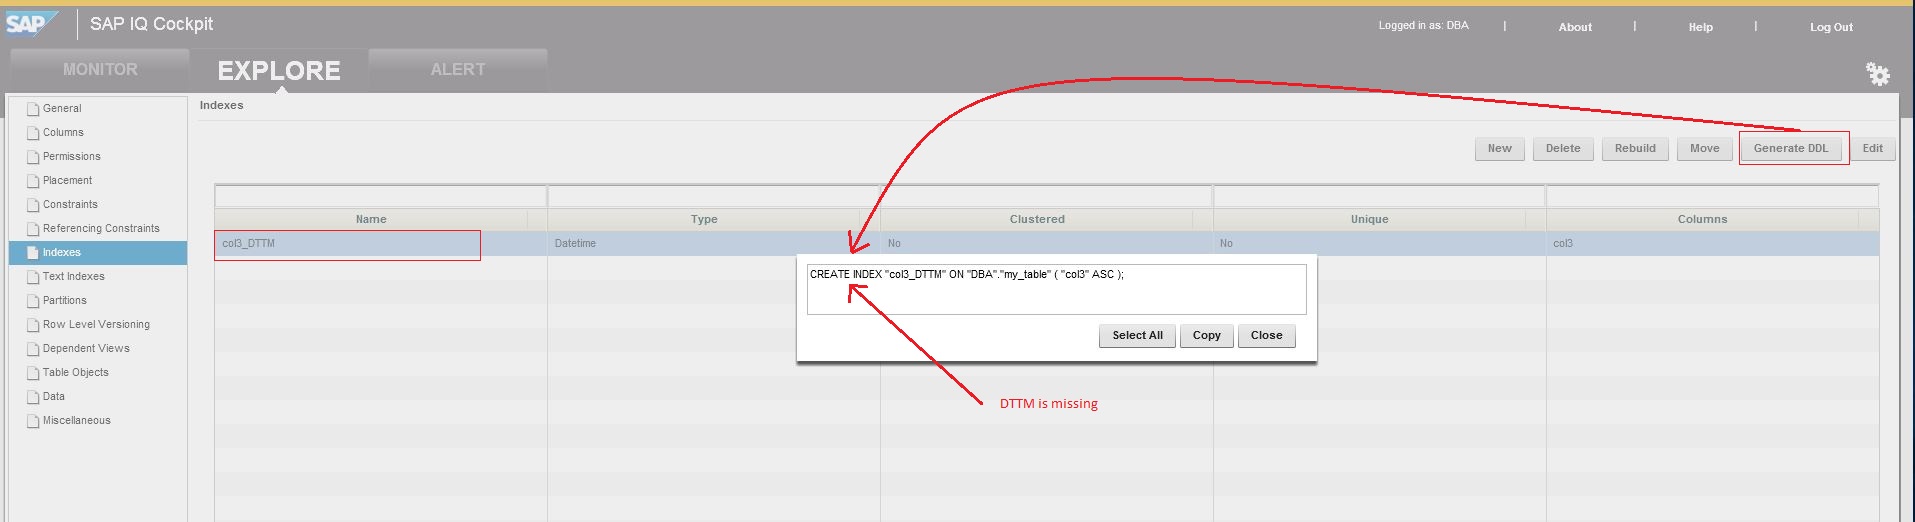Click the Move button
The image size is (1915, 522).
tap(1705, 149)
